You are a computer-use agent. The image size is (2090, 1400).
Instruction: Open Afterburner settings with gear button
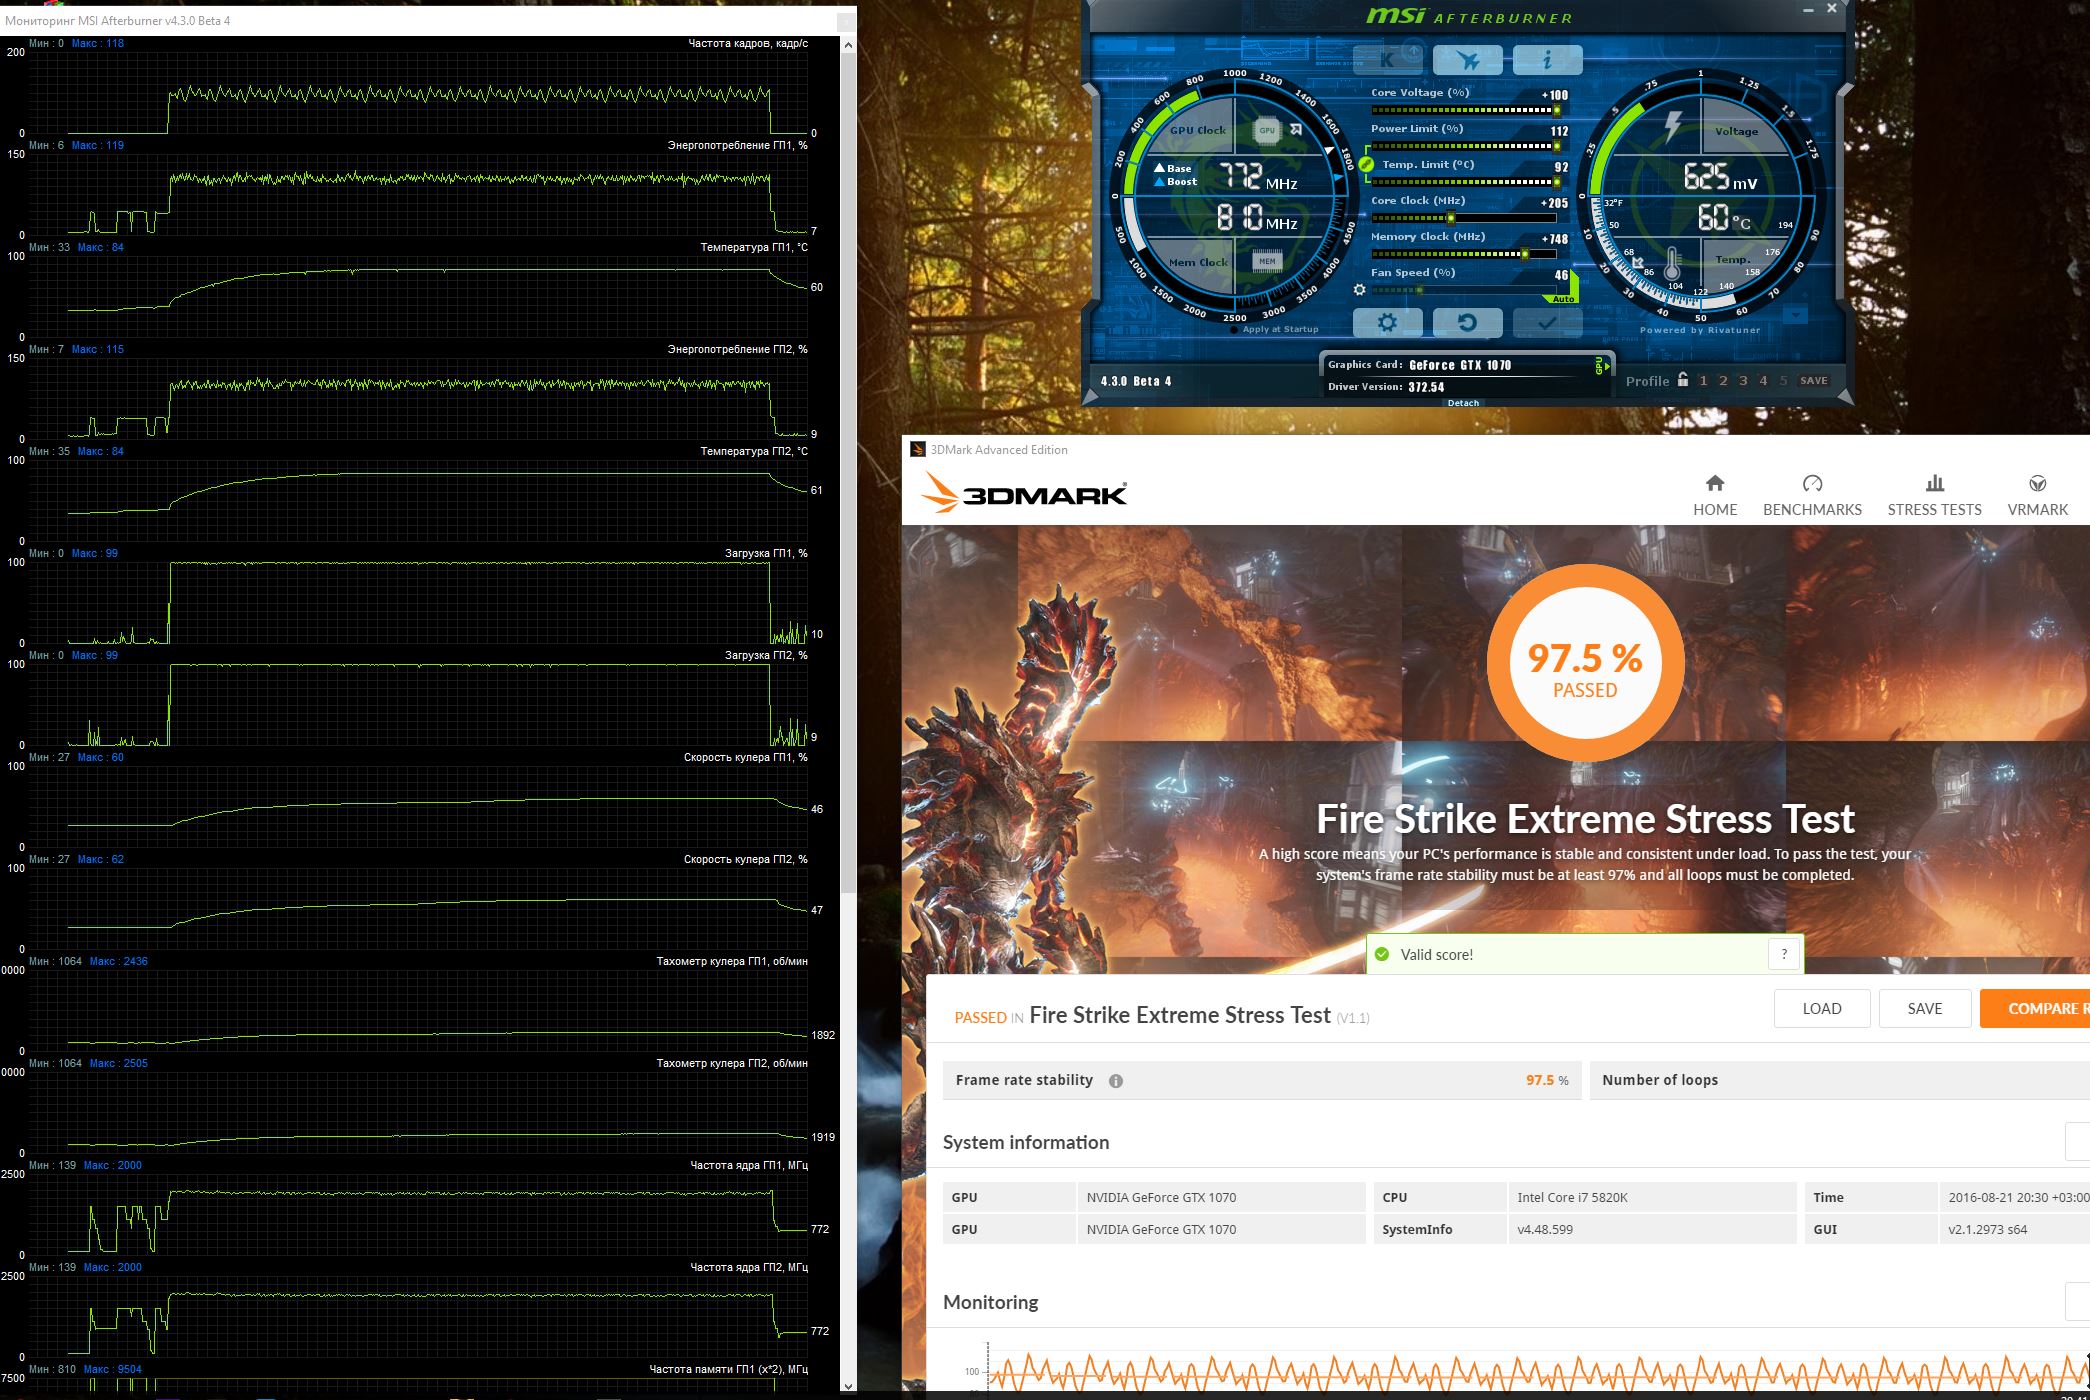click(1386, 323)
